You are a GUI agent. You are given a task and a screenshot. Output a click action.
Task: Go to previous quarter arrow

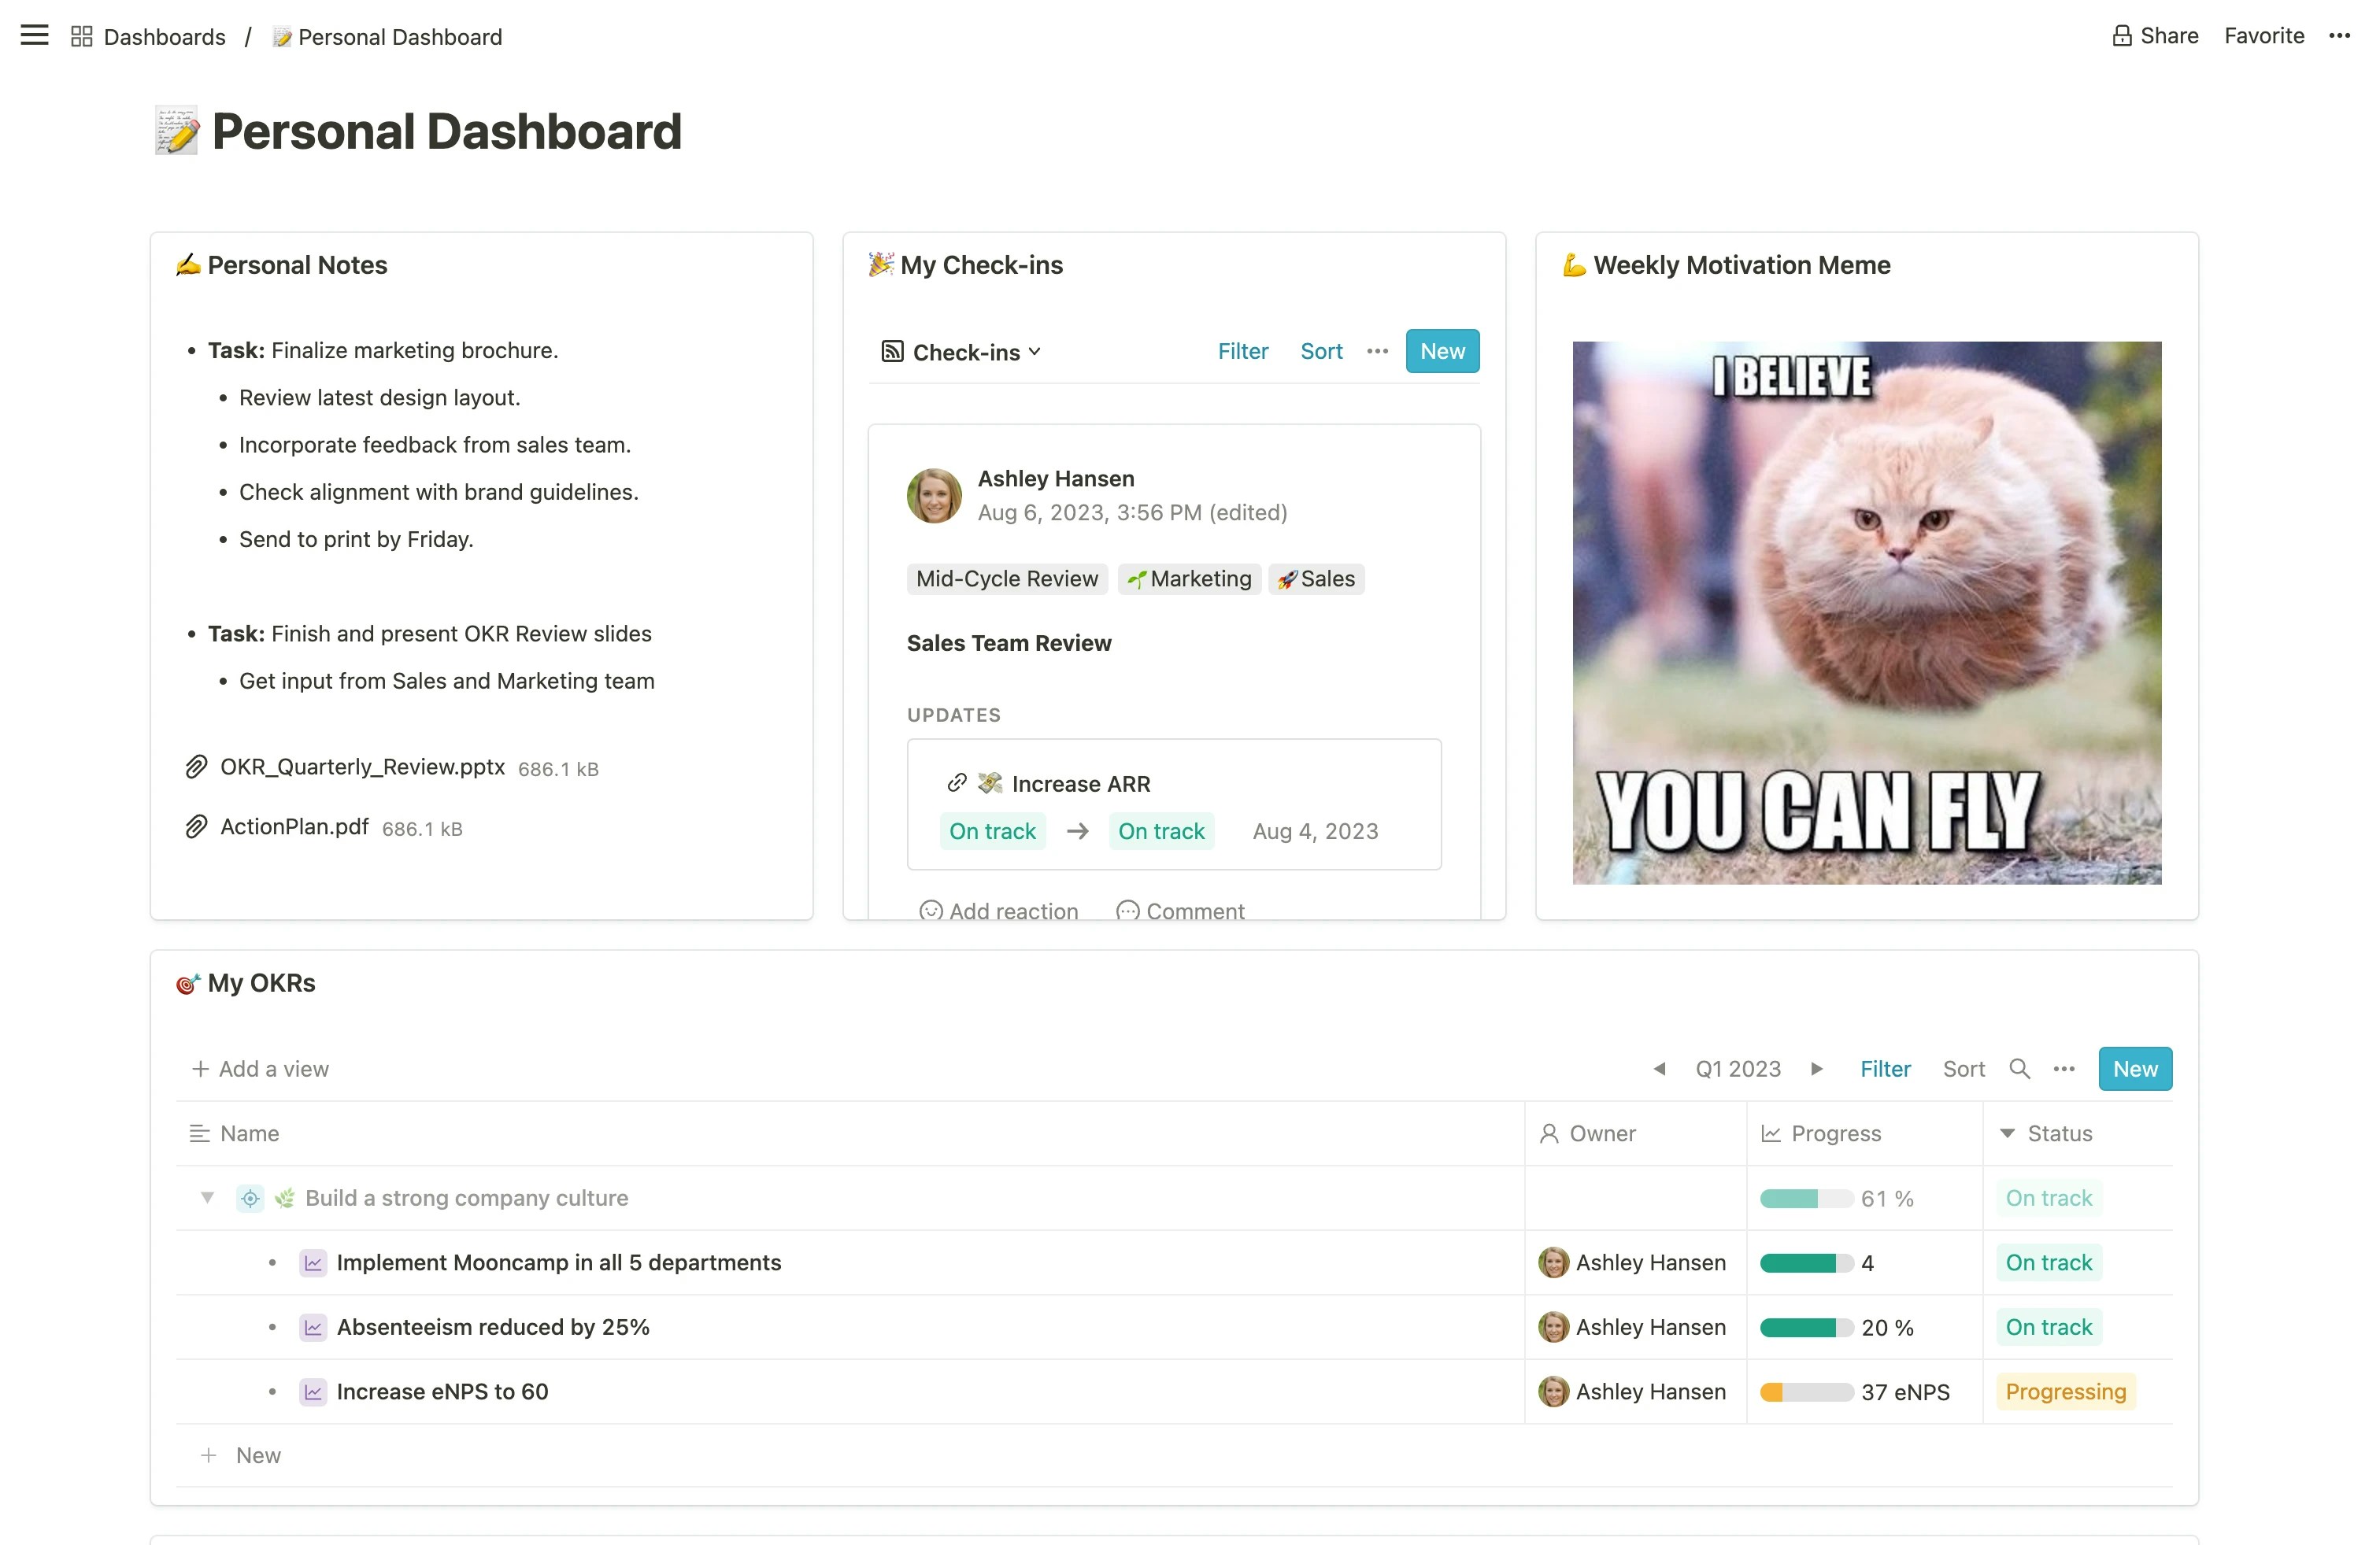1659,1069
